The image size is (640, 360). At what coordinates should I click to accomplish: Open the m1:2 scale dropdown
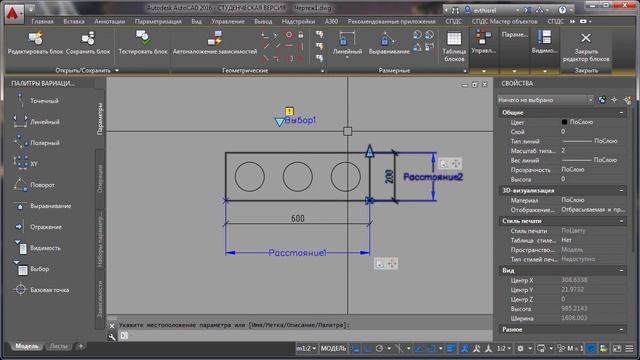click(x=306, y=349)
